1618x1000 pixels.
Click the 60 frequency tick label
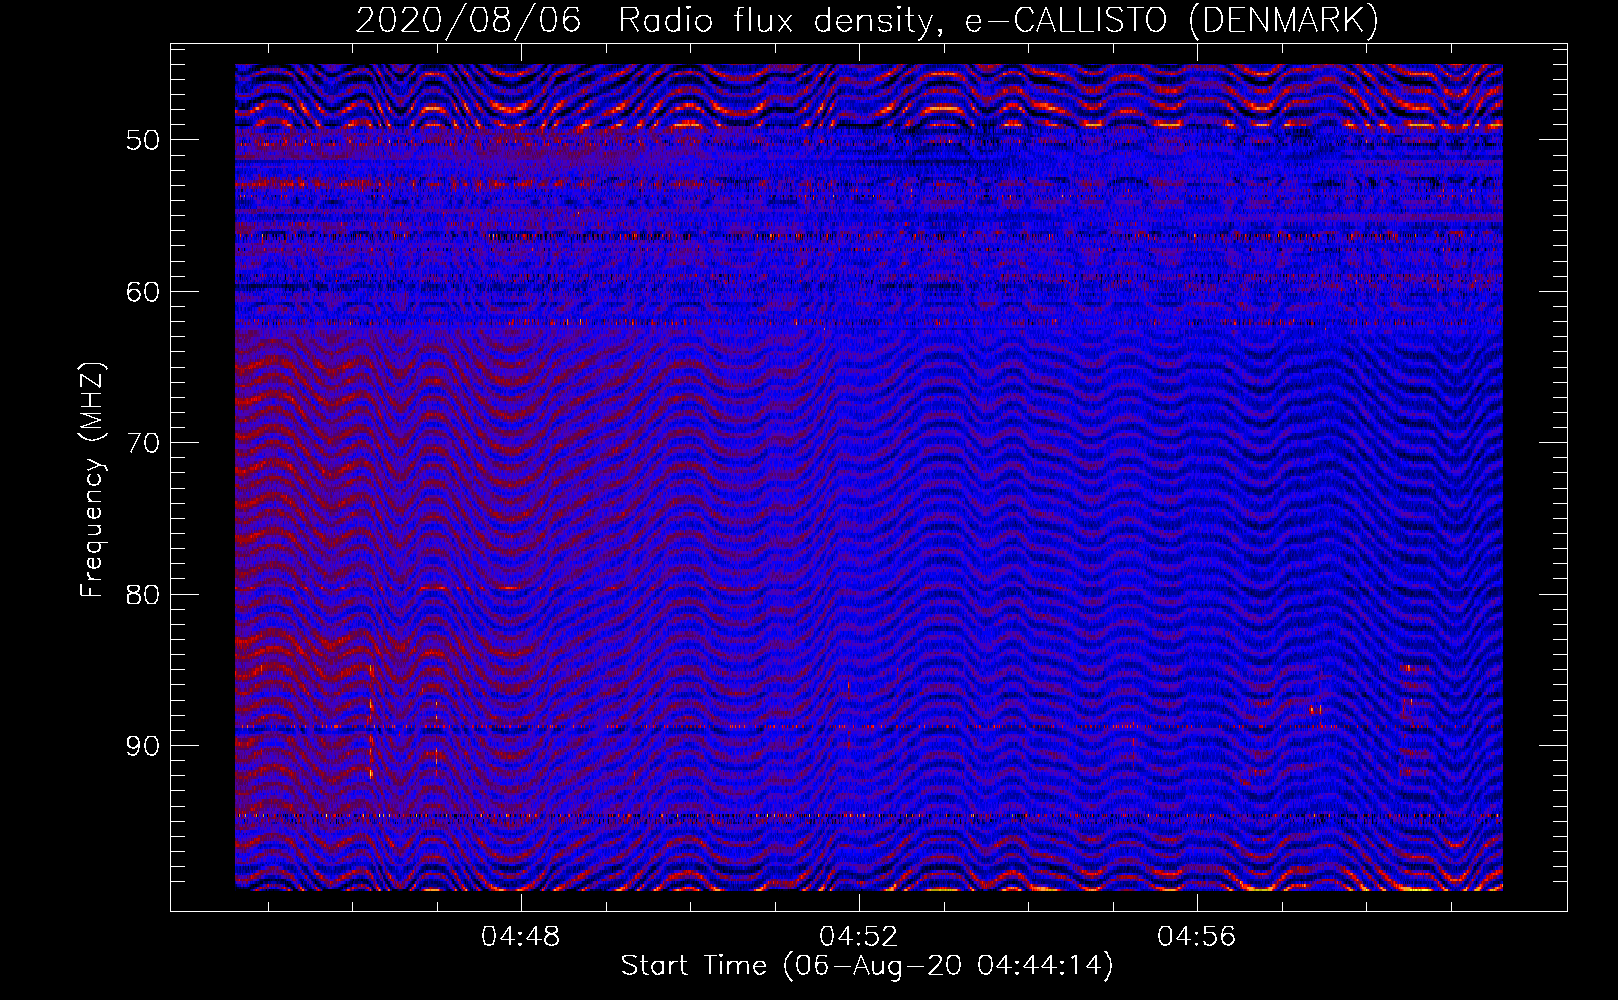click(143, 292)
